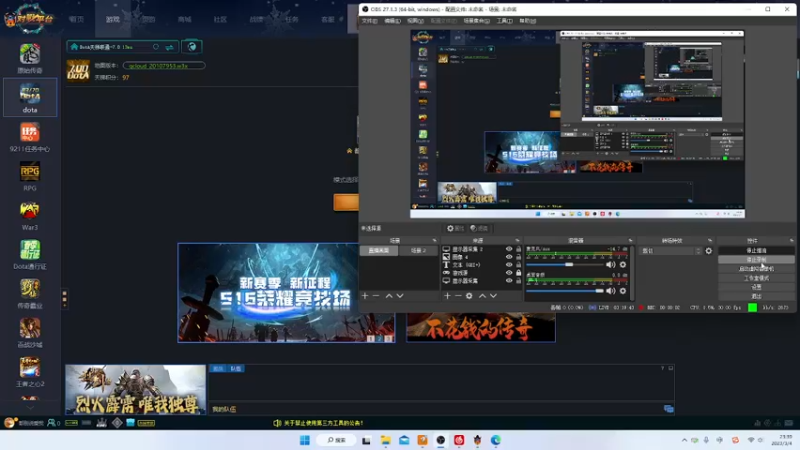Toggle visibility of the 游戏源 source
The image size is (800, 450).
point(509,273)
